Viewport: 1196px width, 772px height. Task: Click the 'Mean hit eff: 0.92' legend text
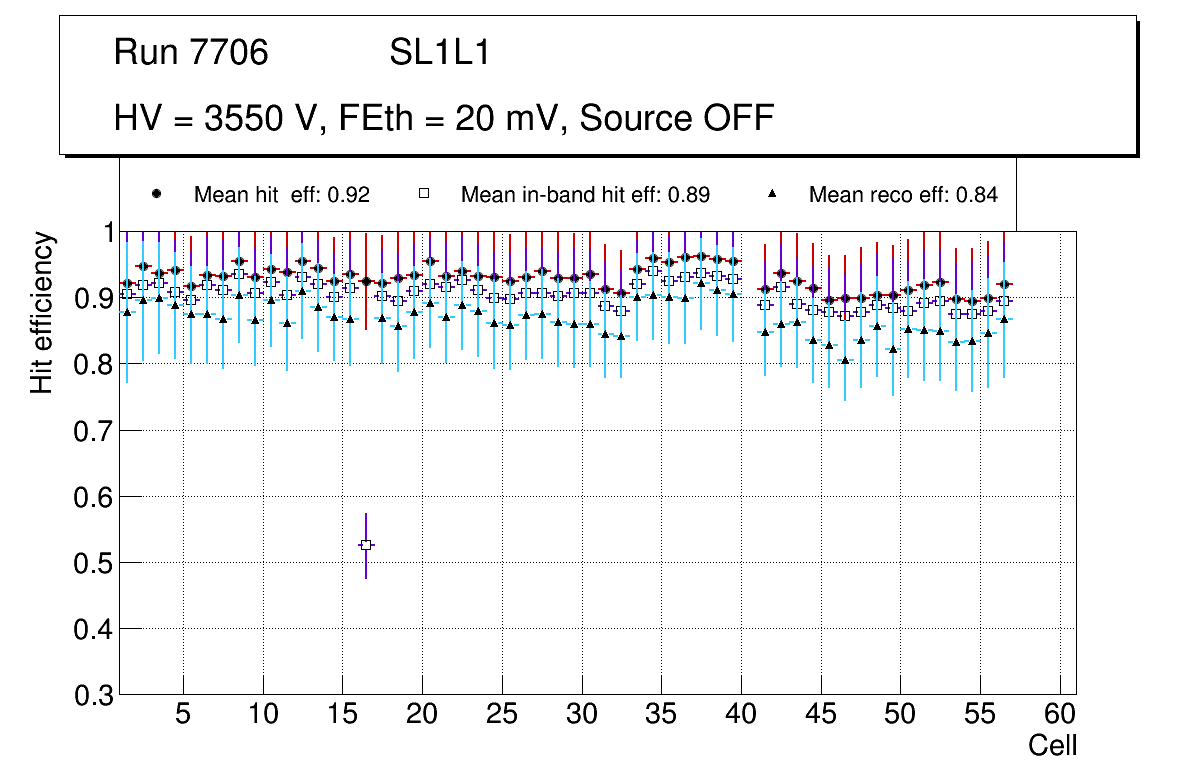pos(282,195)
